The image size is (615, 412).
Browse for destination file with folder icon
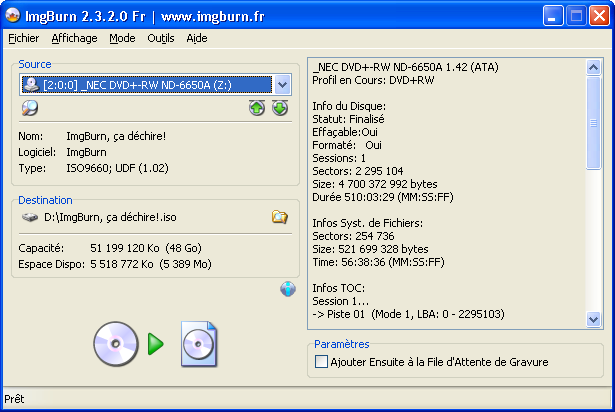280,217
